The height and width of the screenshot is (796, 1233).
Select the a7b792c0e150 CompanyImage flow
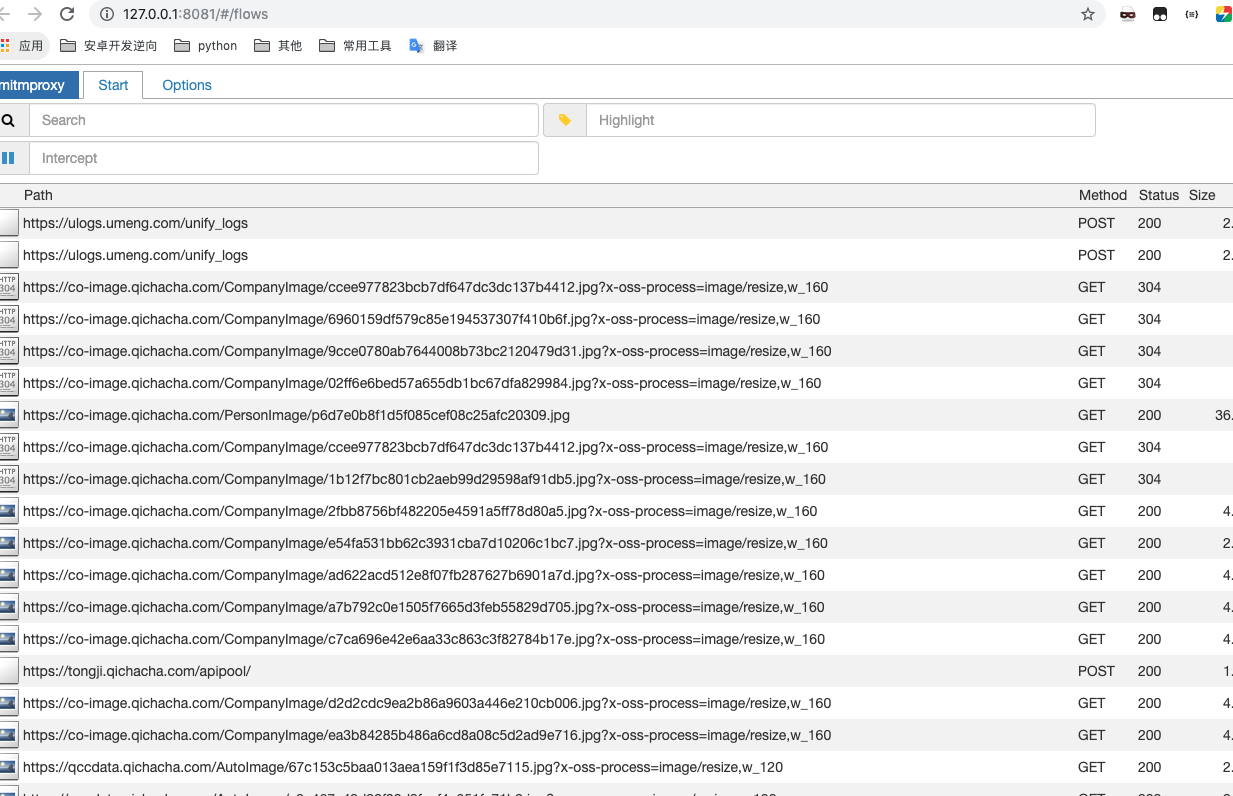point(616,607)
